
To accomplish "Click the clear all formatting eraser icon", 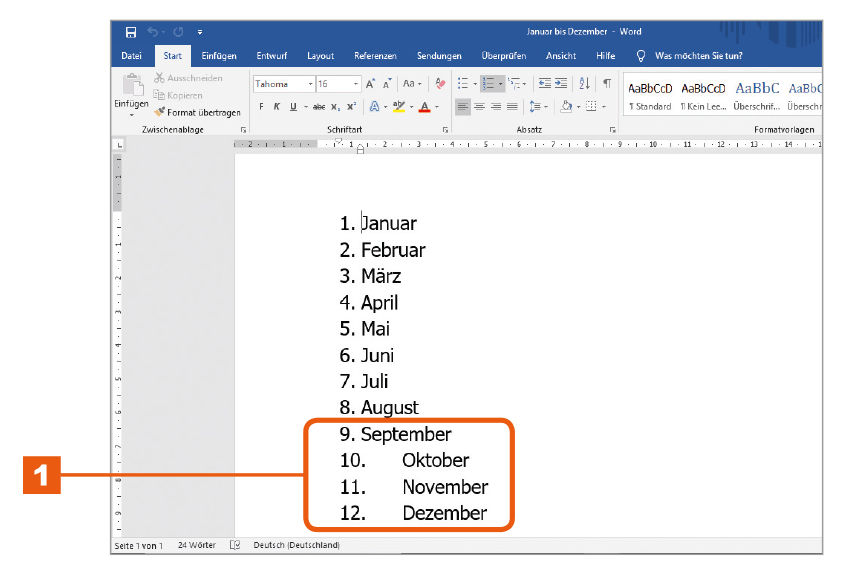I will point(440,83).
